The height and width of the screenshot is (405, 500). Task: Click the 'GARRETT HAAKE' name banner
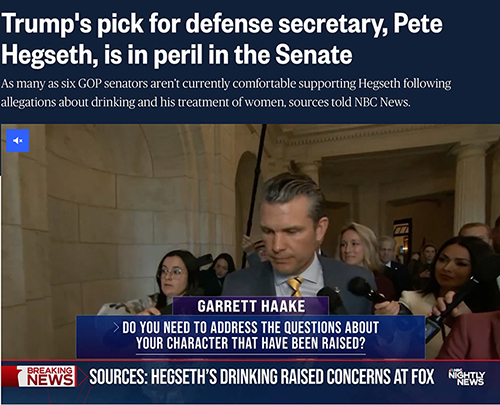pos(251,306)
